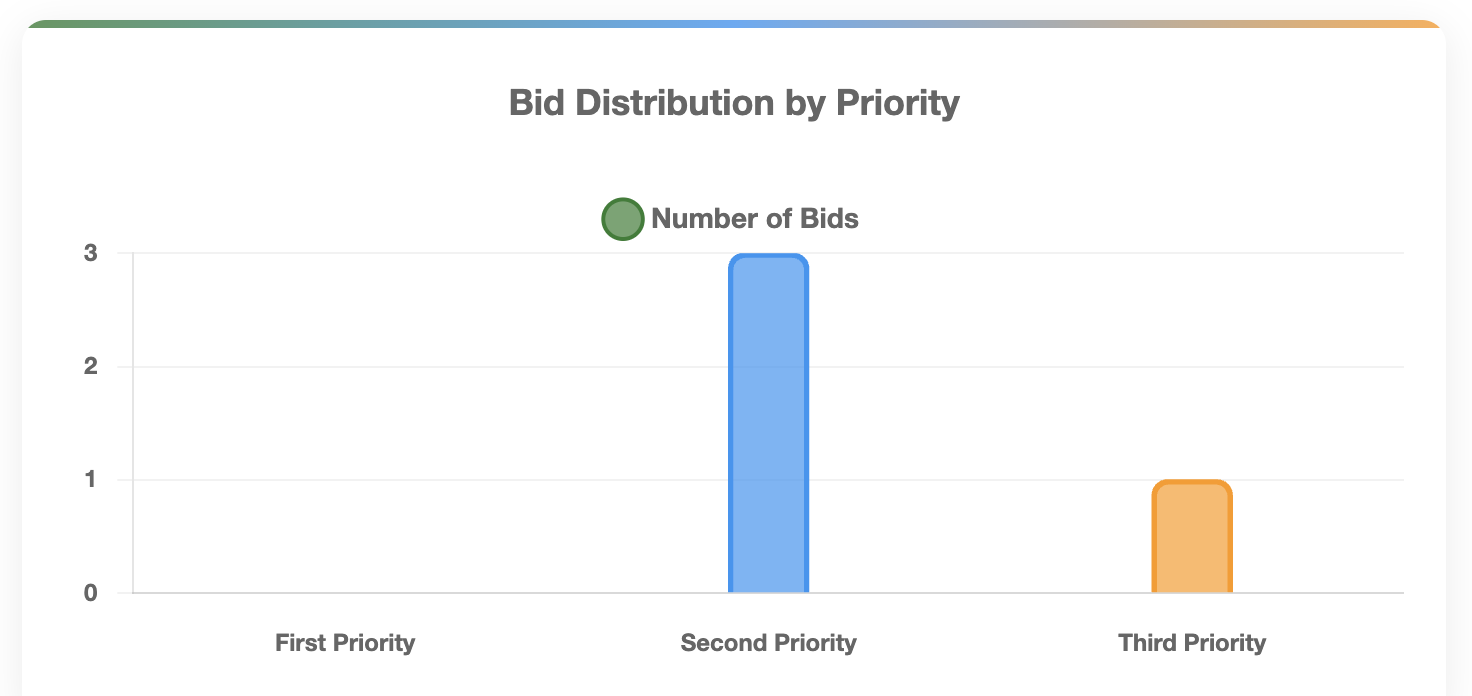This screenshot has width=1472, height=696.
Task: Click the rounded top edge of the orange bar
Action: (1192, 483)
